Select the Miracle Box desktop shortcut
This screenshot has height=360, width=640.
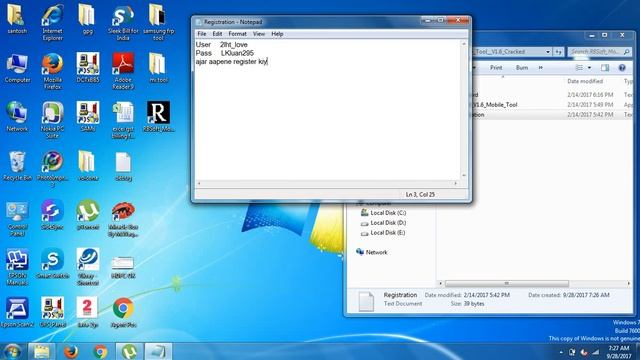click(123, 218)
